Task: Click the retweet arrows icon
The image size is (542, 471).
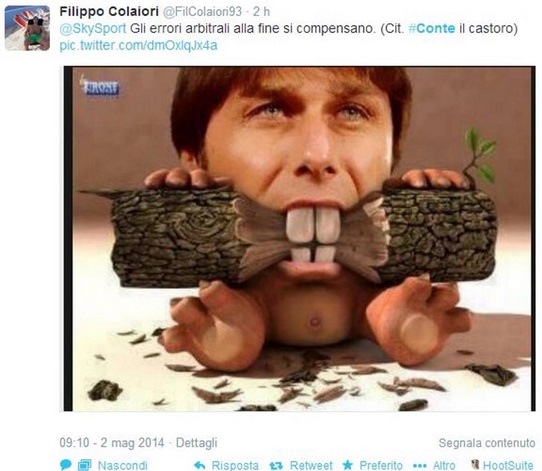Action: click(x=276, y=466)
